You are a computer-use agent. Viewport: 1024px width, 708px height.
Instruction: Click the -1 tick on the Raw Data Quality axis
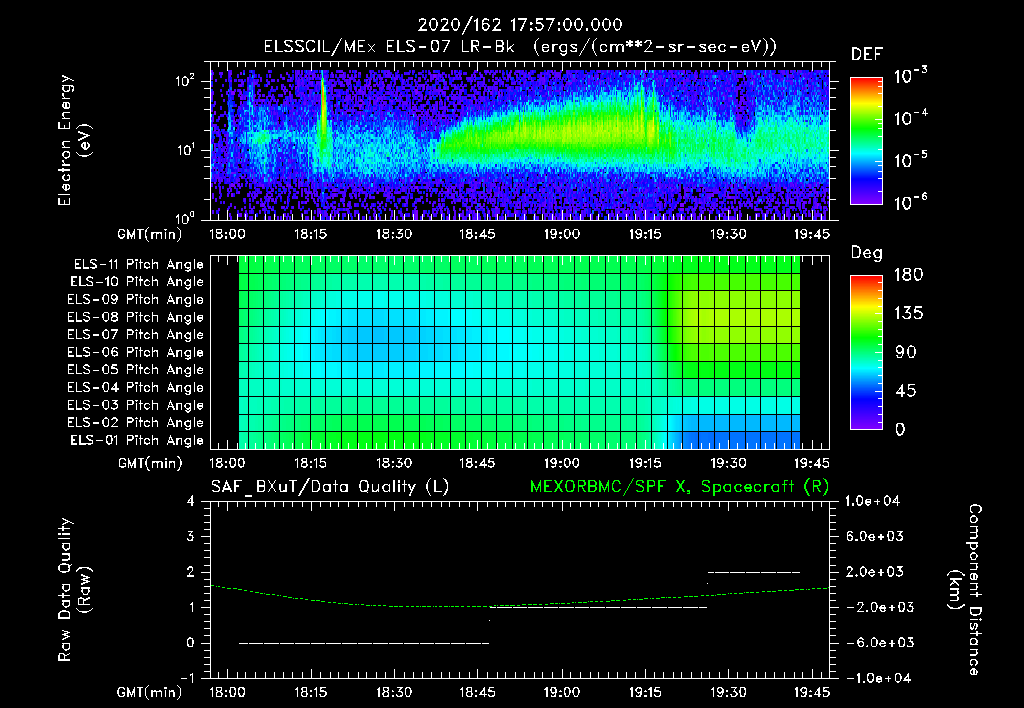tap(187, 678)
